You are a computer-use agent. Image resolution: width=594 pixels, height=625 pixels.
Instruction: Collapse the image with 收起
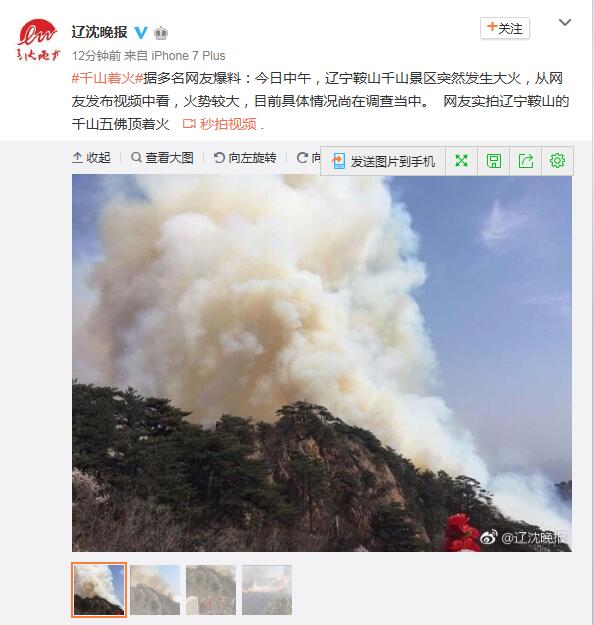coord(91,157)
